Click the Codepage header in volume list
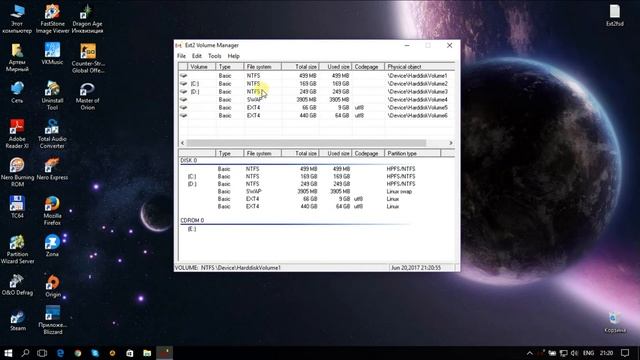The height and width of the screenshot is (360, 640). (x=368, y=67)
